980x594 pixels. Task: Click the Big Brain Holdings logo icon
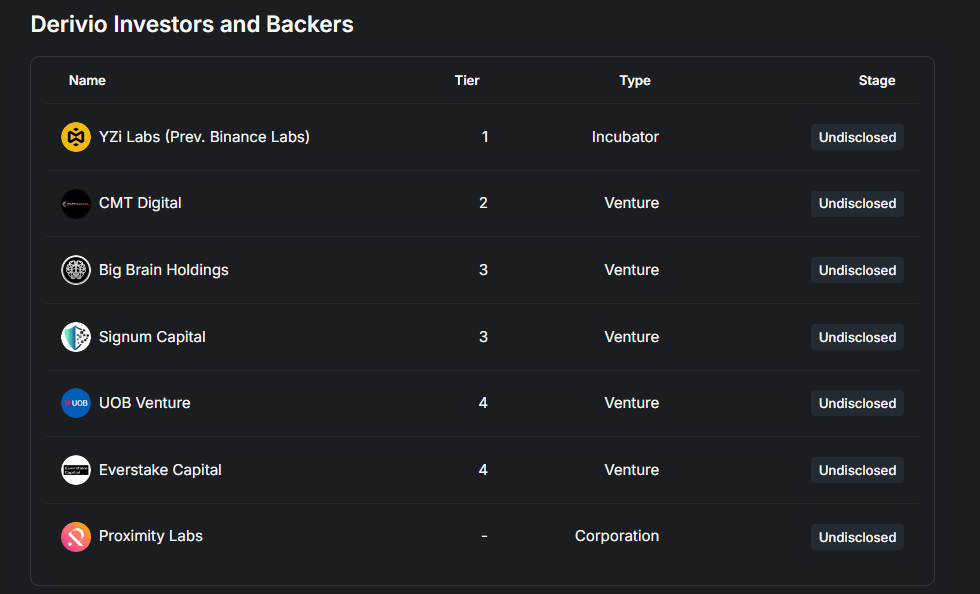(76, 270)
